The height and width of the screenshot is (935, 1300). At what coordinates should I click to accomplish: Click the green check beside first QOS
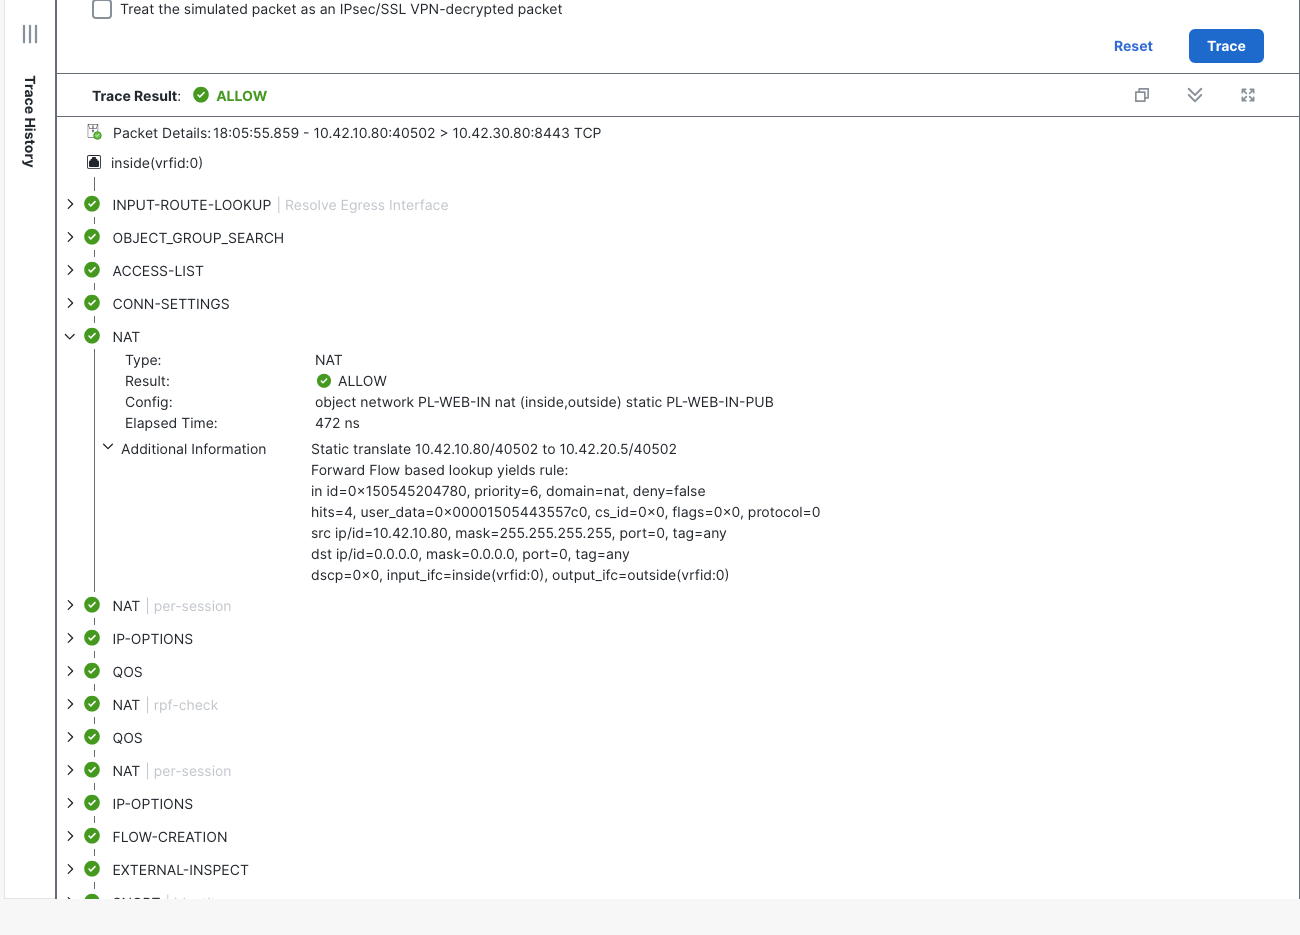point(92,671)
